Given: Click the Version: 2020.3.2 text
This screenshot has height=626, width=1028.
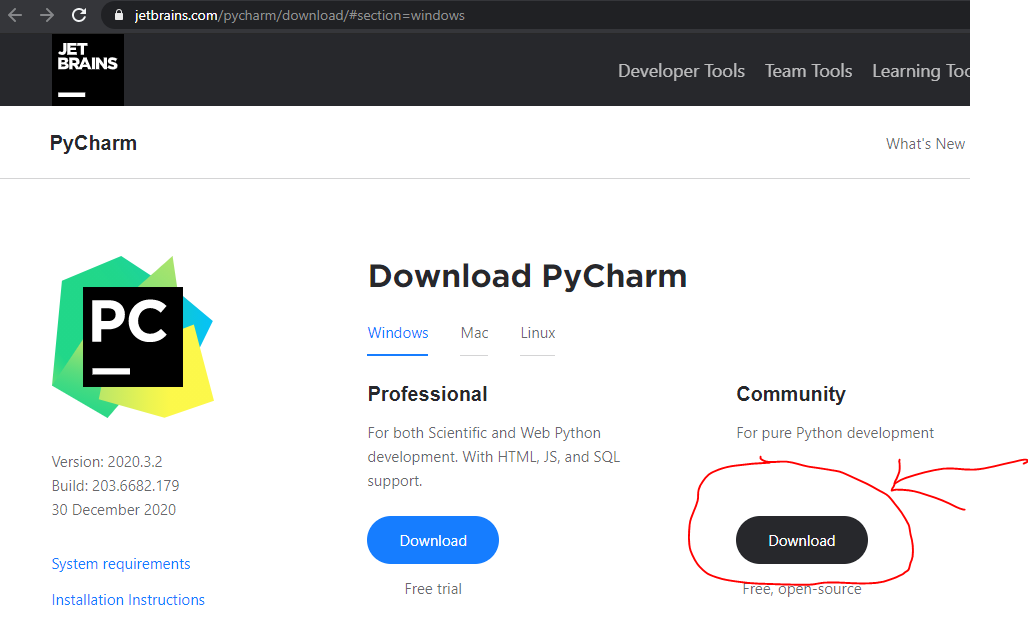Looking at the screenshot, I should click(x=107, y=461).
